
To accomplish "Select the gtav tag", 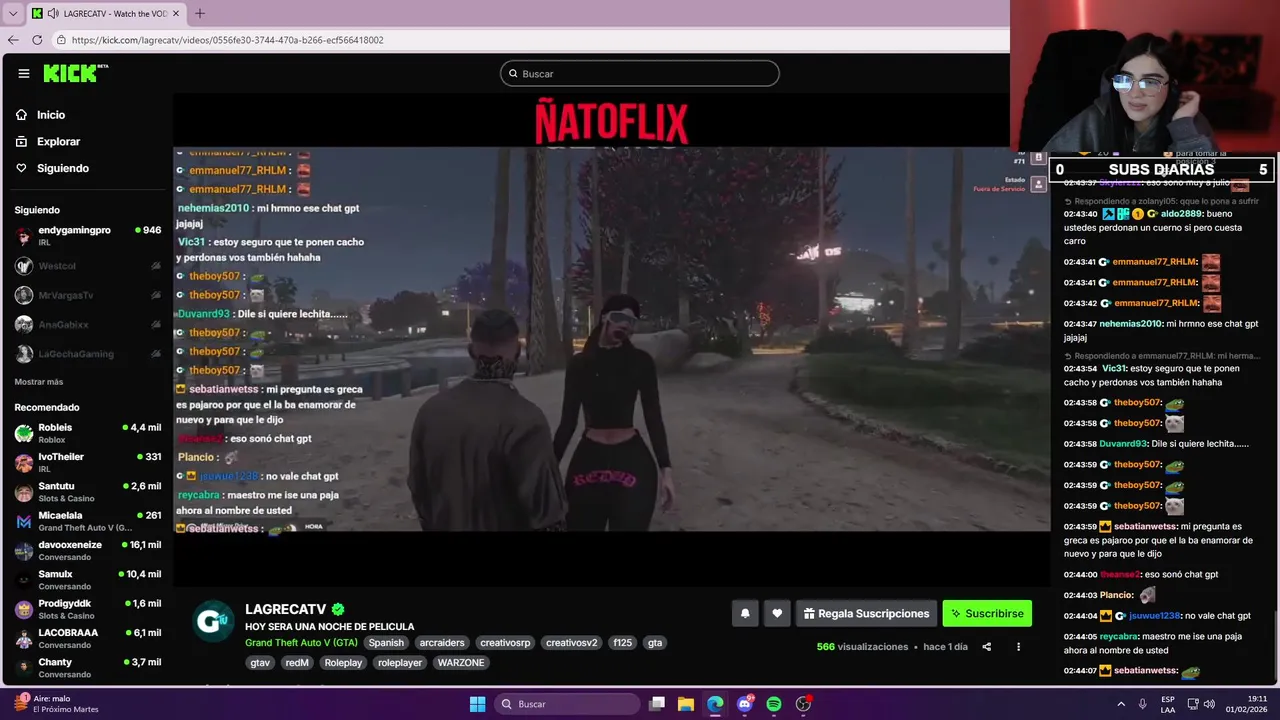I will pyautogui.click(x=260, y=663).
